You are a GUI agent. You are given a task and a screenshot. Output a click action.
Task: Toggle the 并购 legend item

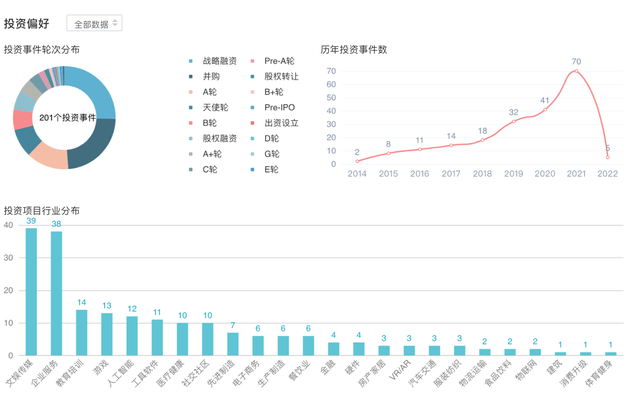pyautogui.click(x=204, y=76)
